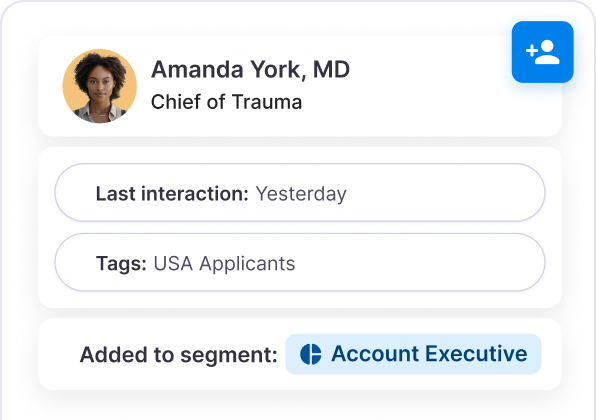Click the Added to segment label
The image size is (596, 420).
pyautogui.click(x=179, y=355)
